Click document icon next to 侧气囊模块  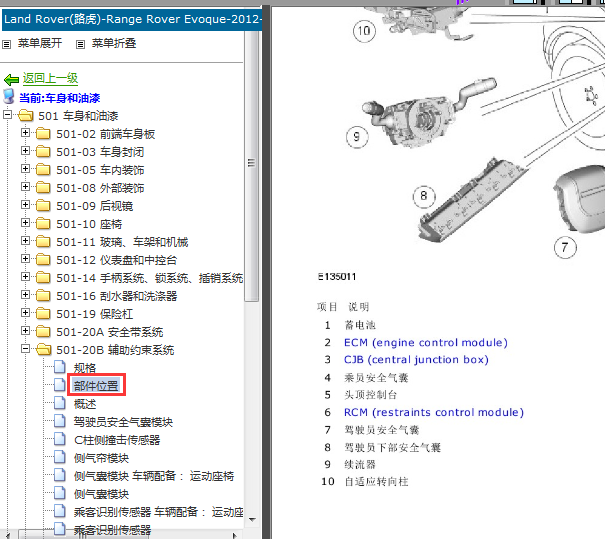point(59,493)
